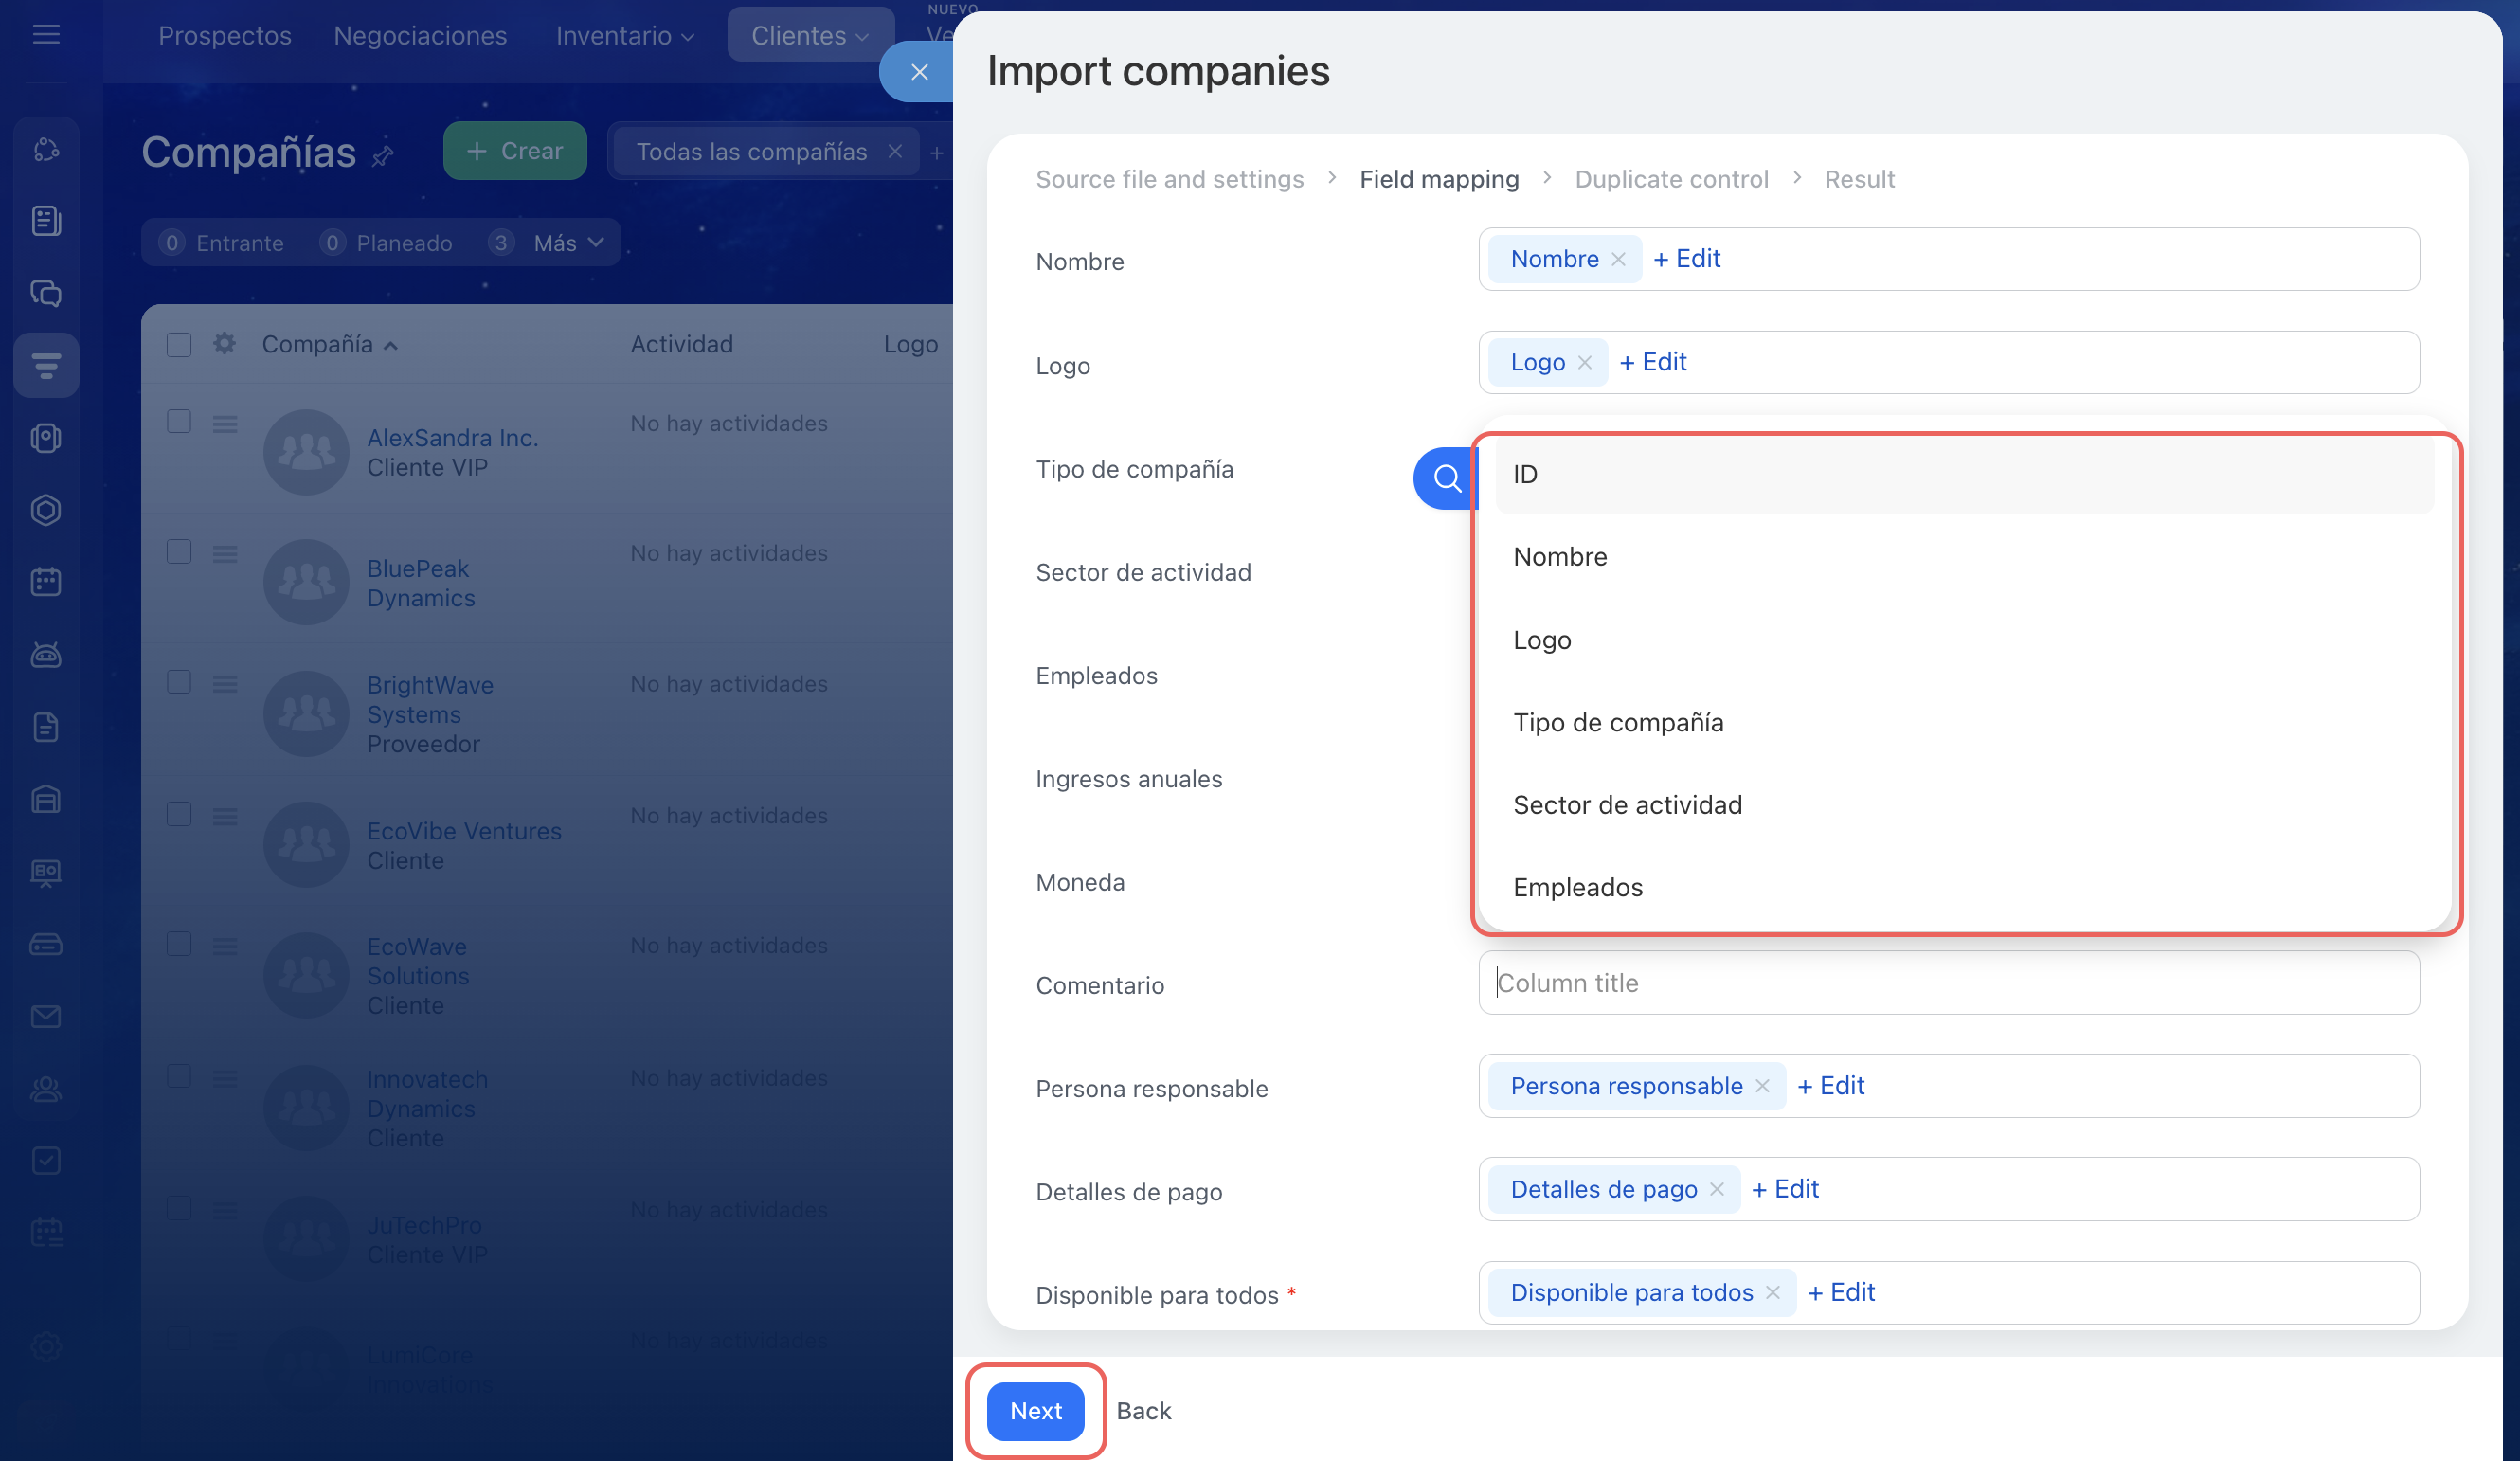Open the Clientes menu dropdown
This screenshot has width=2520, height=1461.
click(809, 35)
